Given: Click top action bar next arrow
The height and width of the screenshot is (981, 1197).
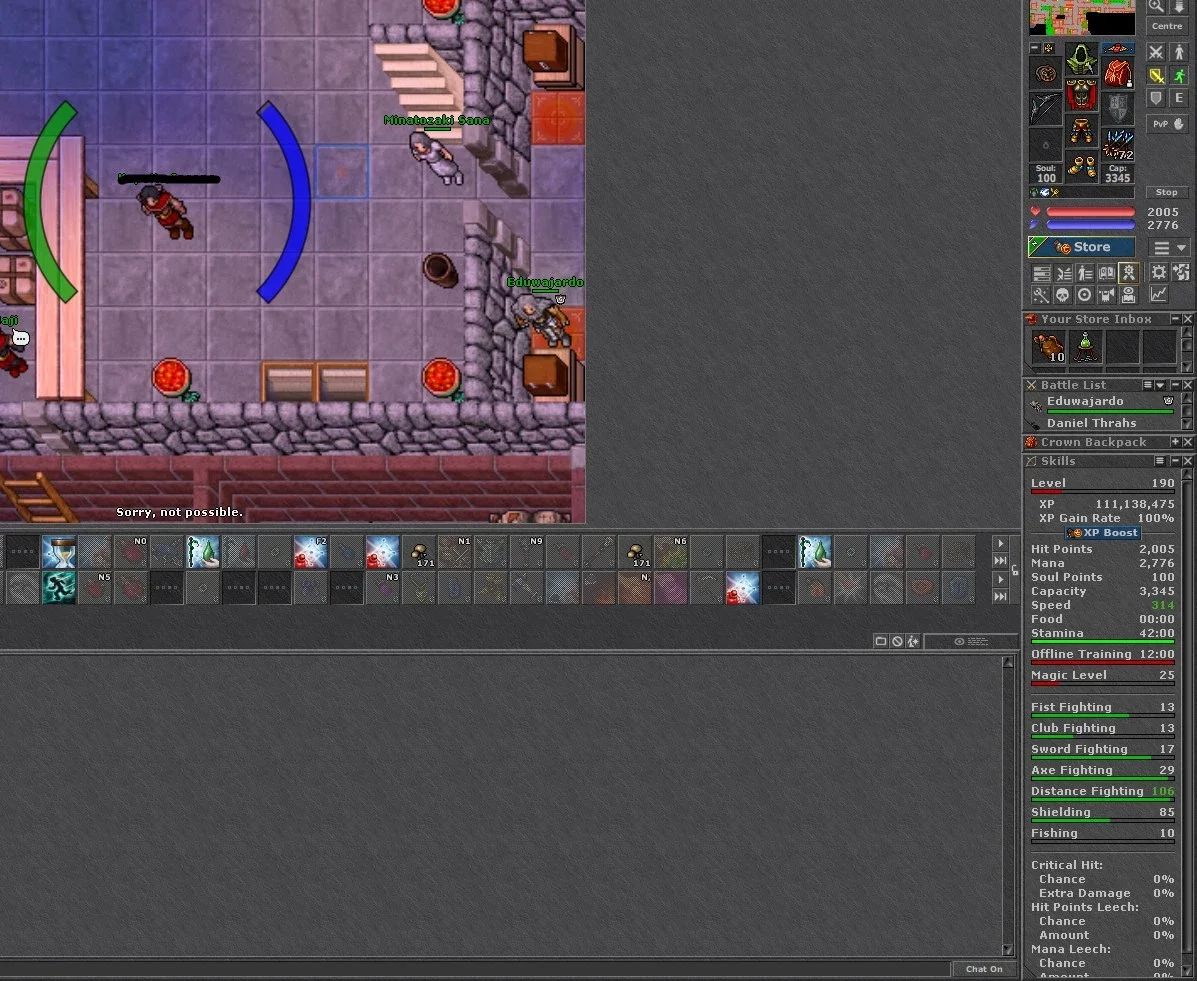Looking at the screenshot, I should pos(1000,544).
